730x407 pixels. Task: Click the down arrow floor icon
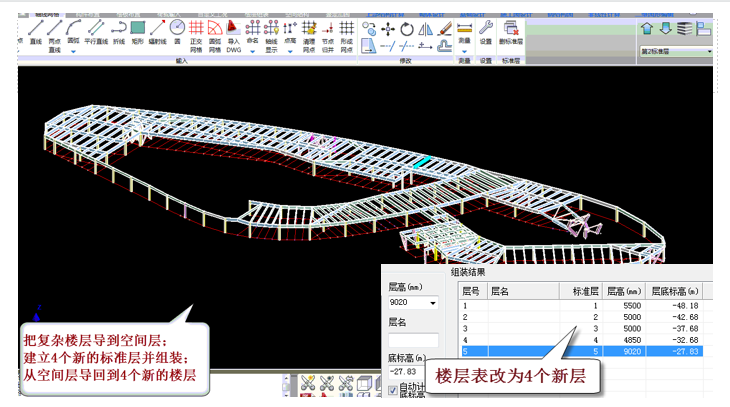(666, 28)
